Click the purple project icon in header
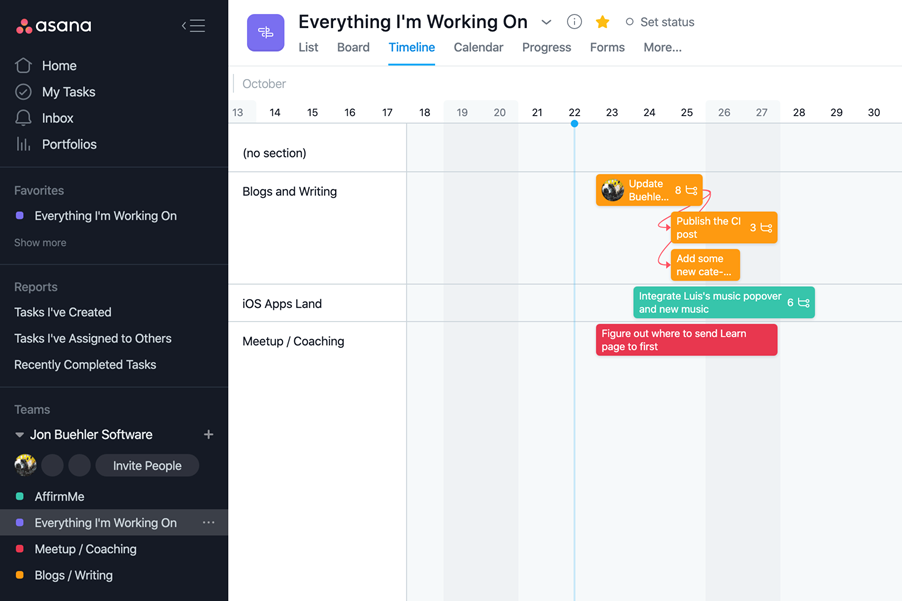Viewport: 902px width, 601px height. (x=265, y=33)
